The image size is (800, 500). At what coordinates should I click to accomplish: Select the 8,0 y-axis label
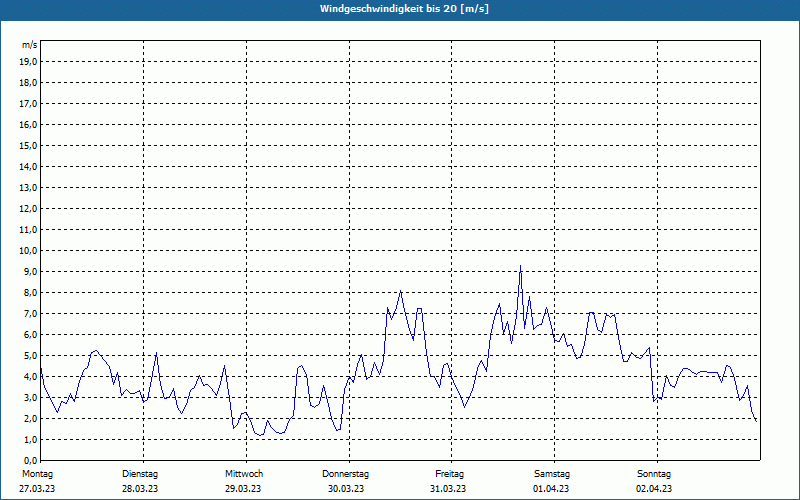coord(30,293)
